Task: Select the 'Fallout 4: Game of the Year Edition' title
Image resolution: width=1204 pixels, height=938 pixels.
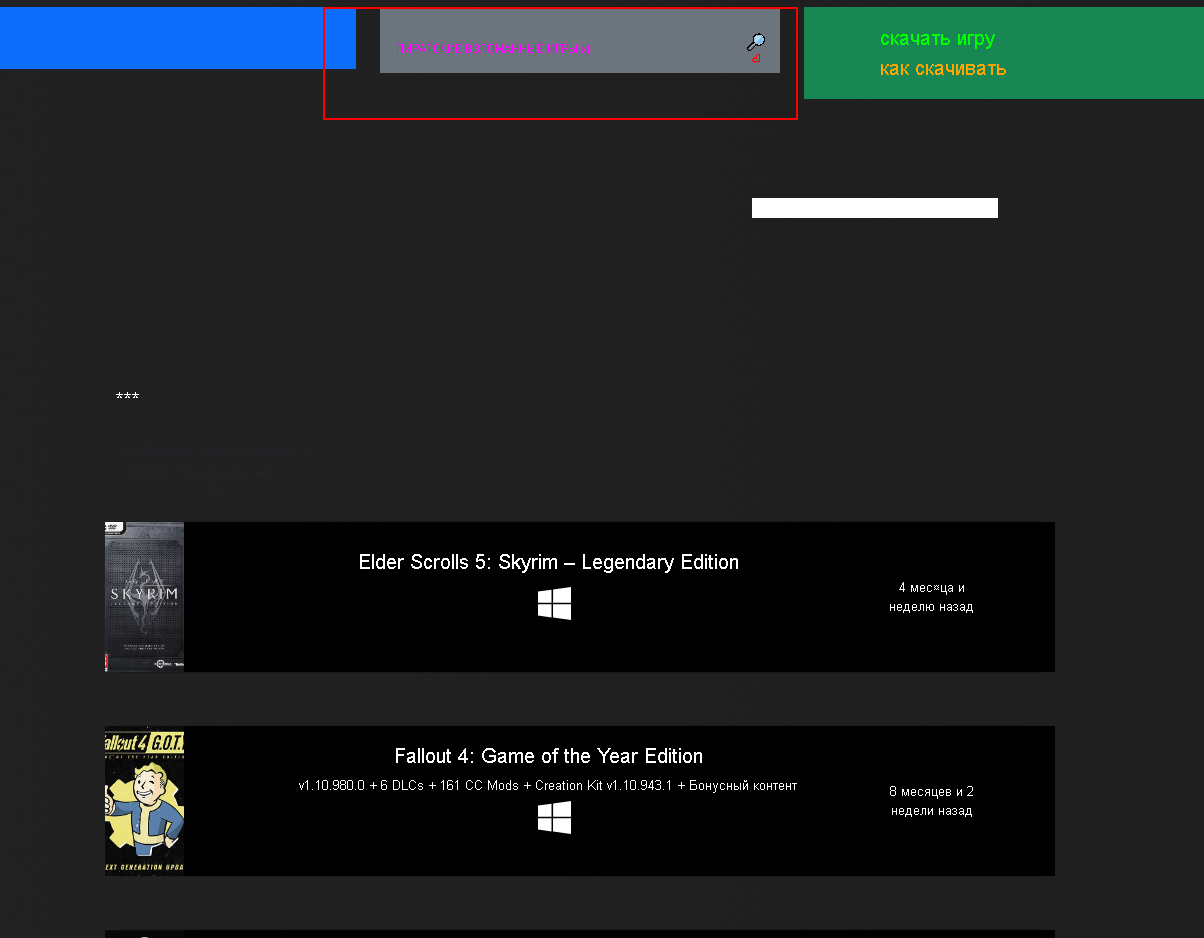Action: 548,756
